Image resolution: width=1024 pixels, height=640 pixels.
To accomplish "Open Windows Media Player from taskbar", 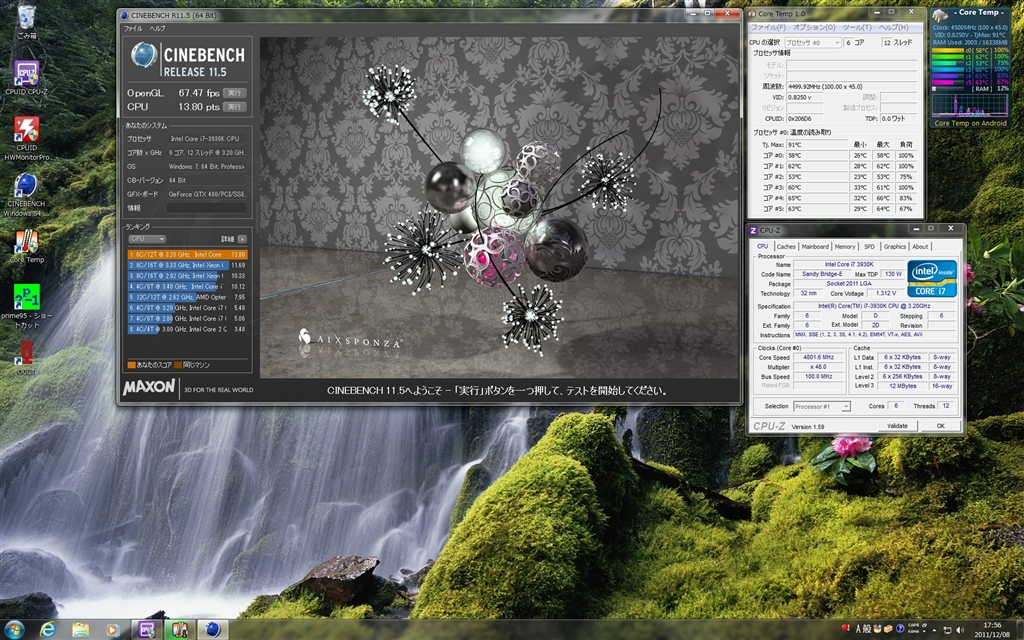I will pos(113,628).
